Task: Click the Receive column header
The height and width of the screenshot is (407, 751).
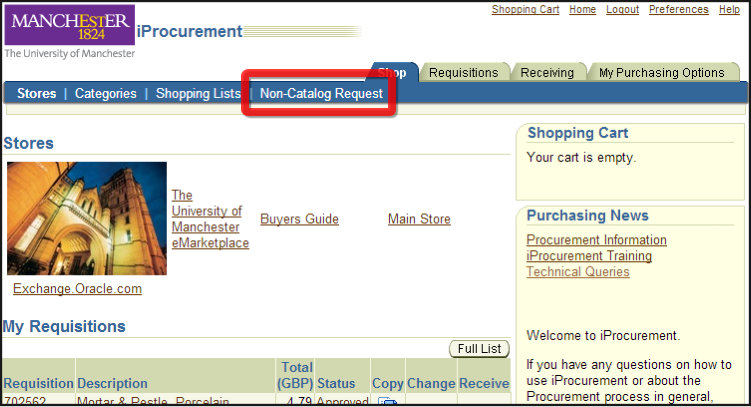Action: point(484,384)
